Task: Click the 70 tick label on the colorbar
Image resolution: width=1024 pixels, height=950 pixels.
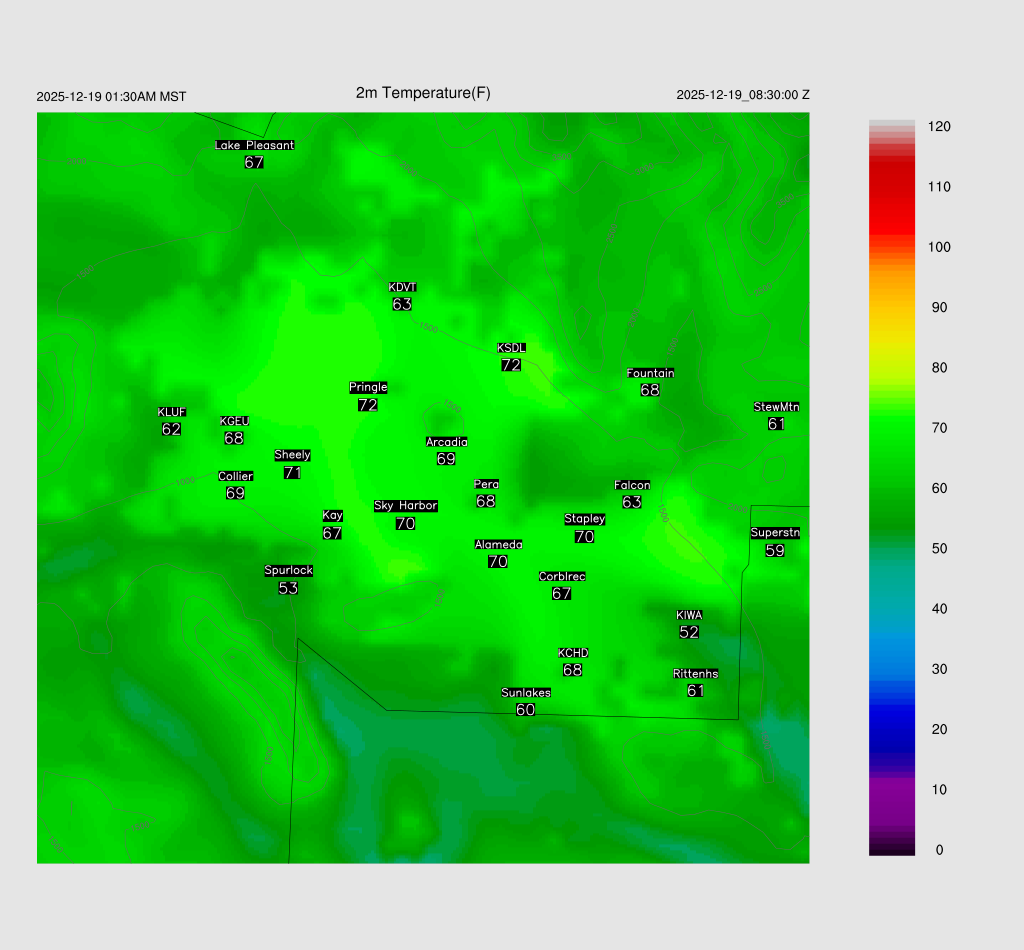Action: [939, 428]
